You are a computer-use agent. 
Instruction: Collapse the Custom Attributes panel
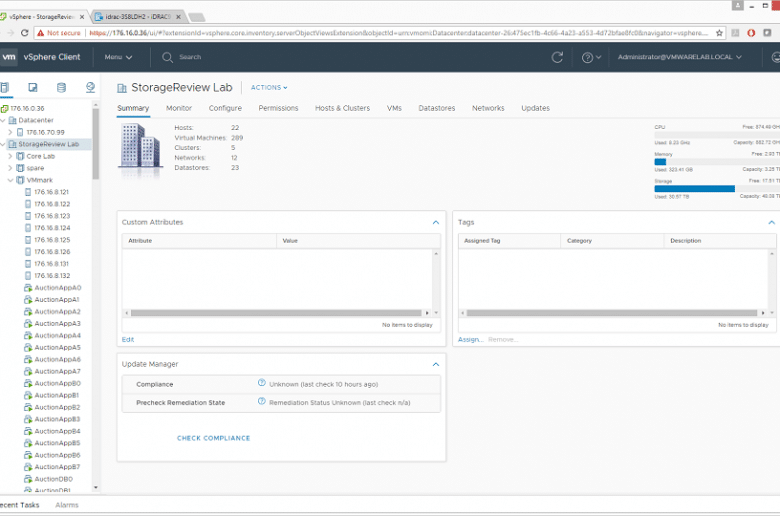(436, 222)
